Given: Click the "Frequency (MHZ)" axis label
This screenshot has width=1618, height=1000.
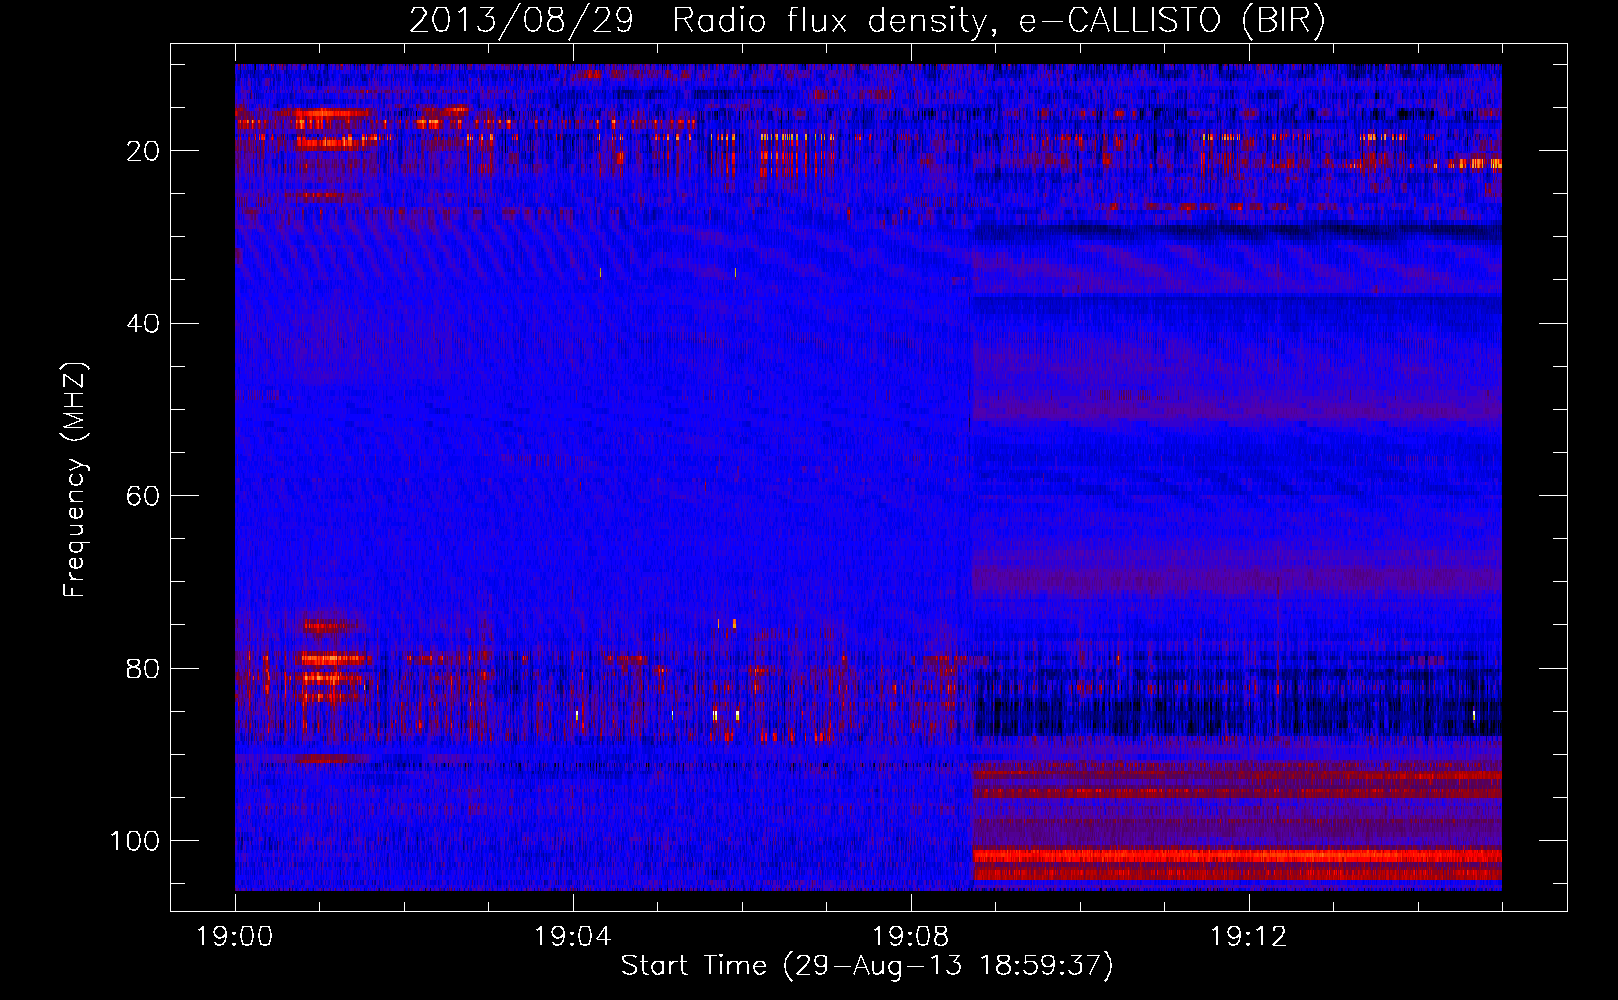Looking at the screenshot, I should point(76,479).
